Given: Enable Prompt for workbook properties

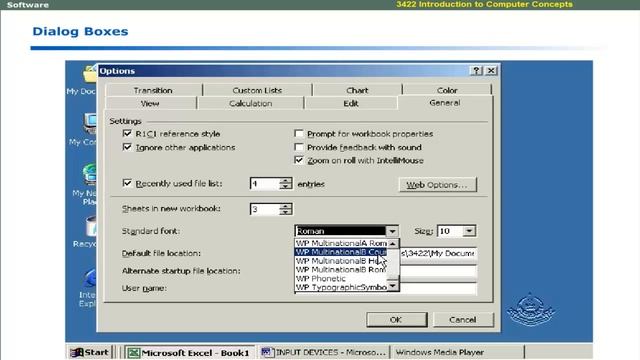Looking at the screenshot, I should [x=299, y=133].
